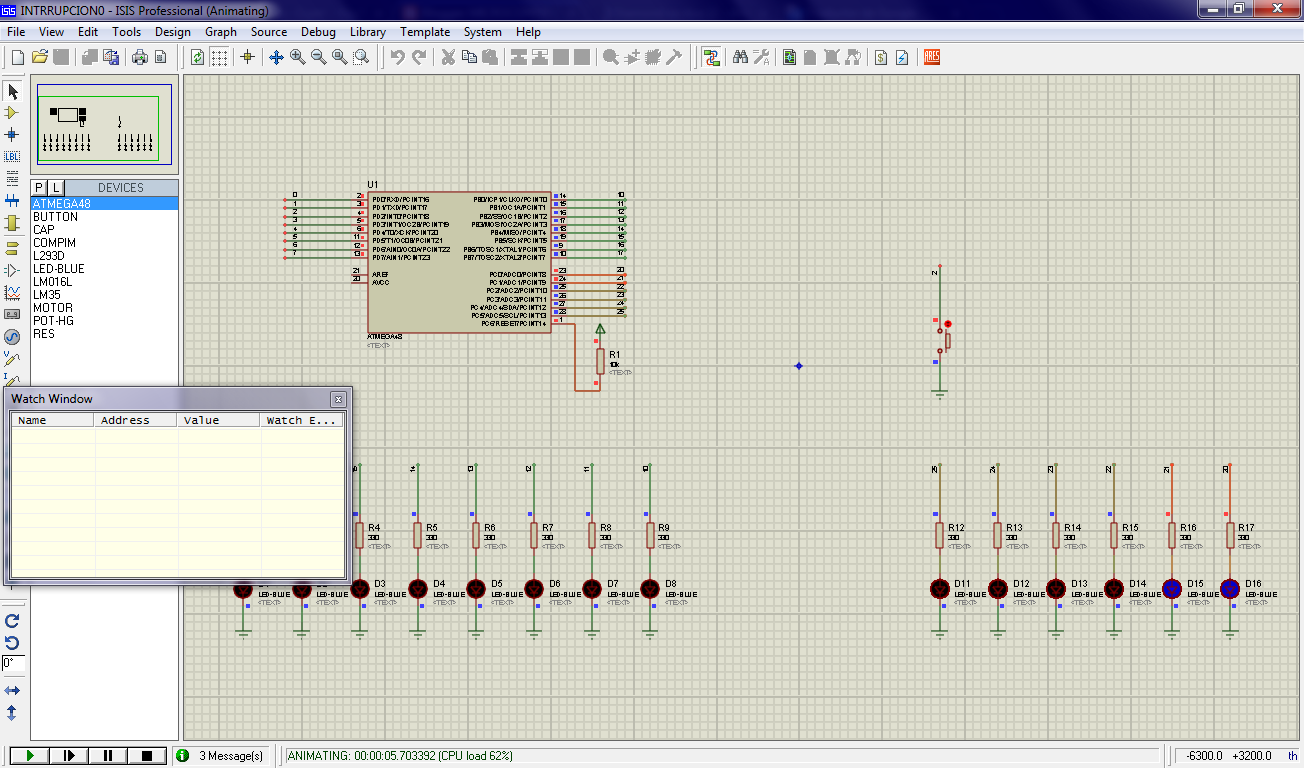Click the Zoom In tool

(x=297, y=57)
